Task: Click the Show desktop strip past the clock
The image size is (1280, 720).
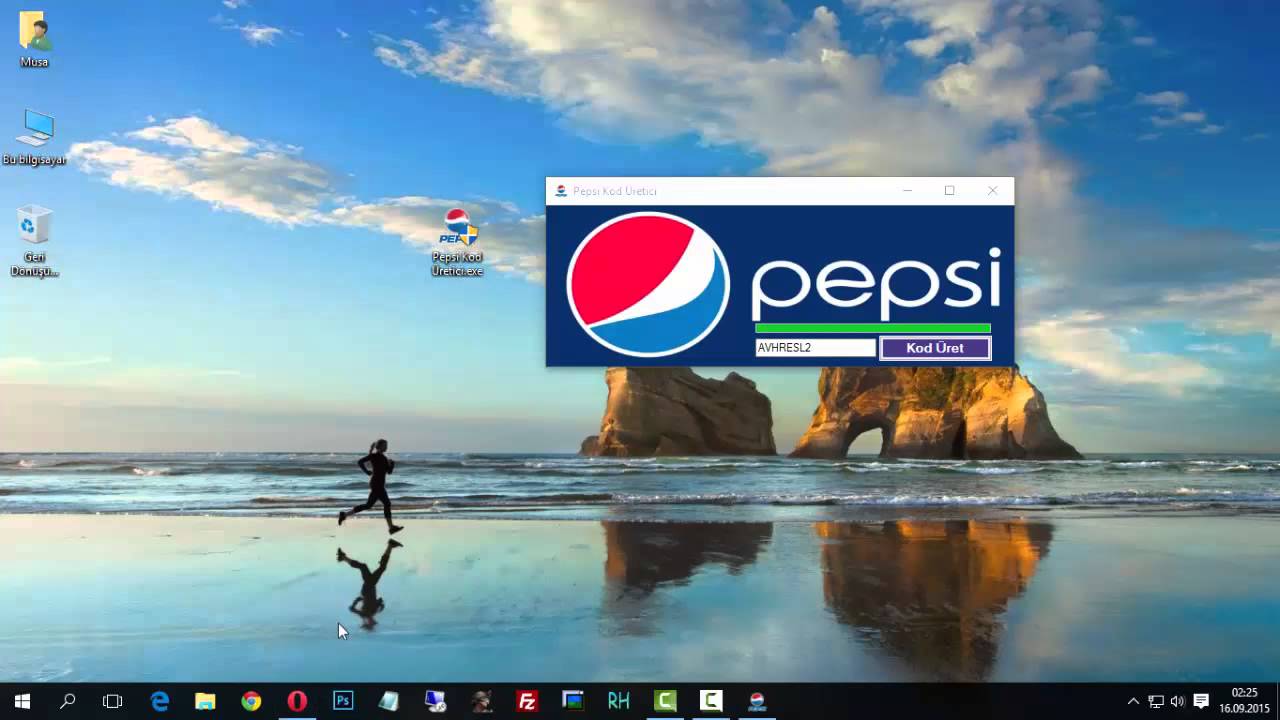Action: click(x=1277, y=701)
